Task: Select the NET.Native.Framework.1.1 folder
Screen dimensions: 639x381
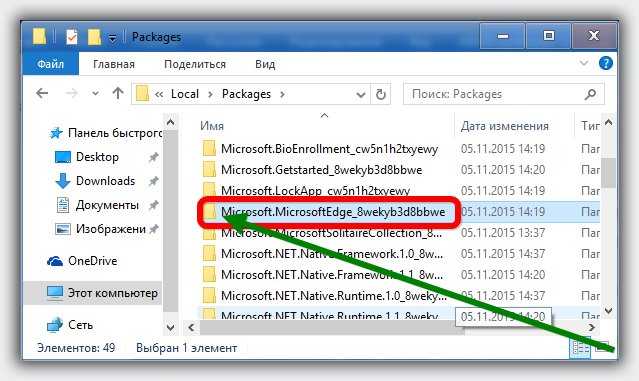Action: click(332, 275)
